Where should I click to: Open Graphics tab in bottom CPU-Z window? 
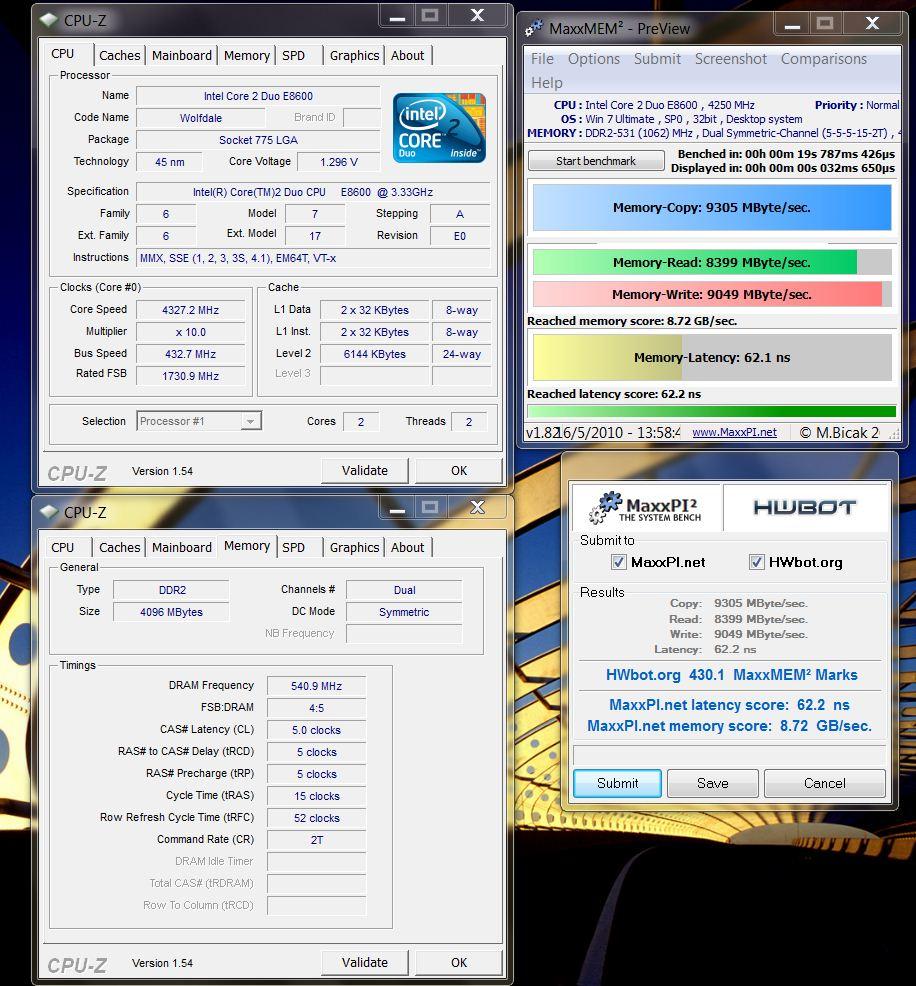click(x=354, y=547)
